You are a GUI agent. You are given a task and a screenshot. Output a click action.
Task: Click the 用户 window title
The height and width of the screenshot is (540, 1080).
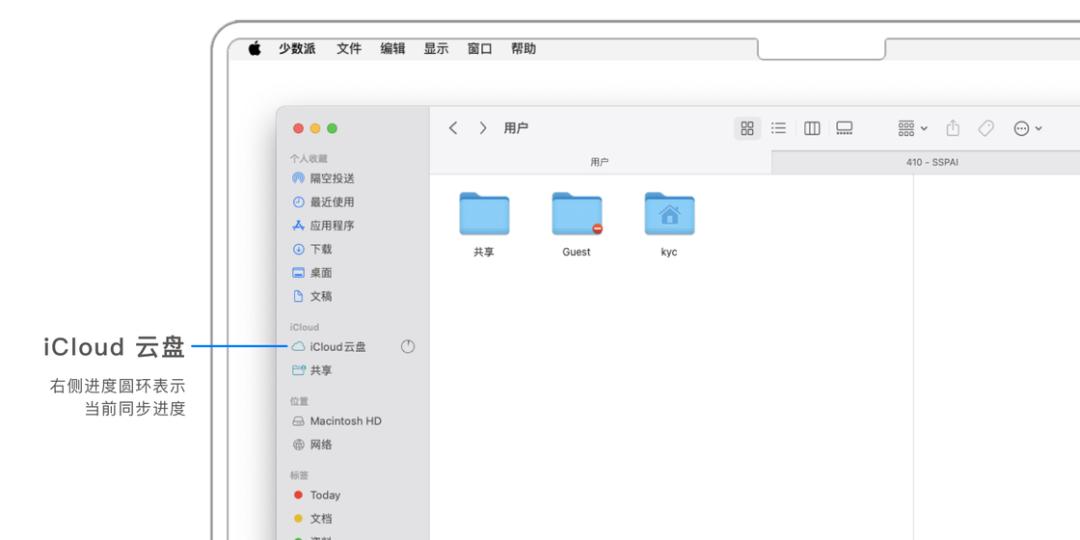(516, 128)
